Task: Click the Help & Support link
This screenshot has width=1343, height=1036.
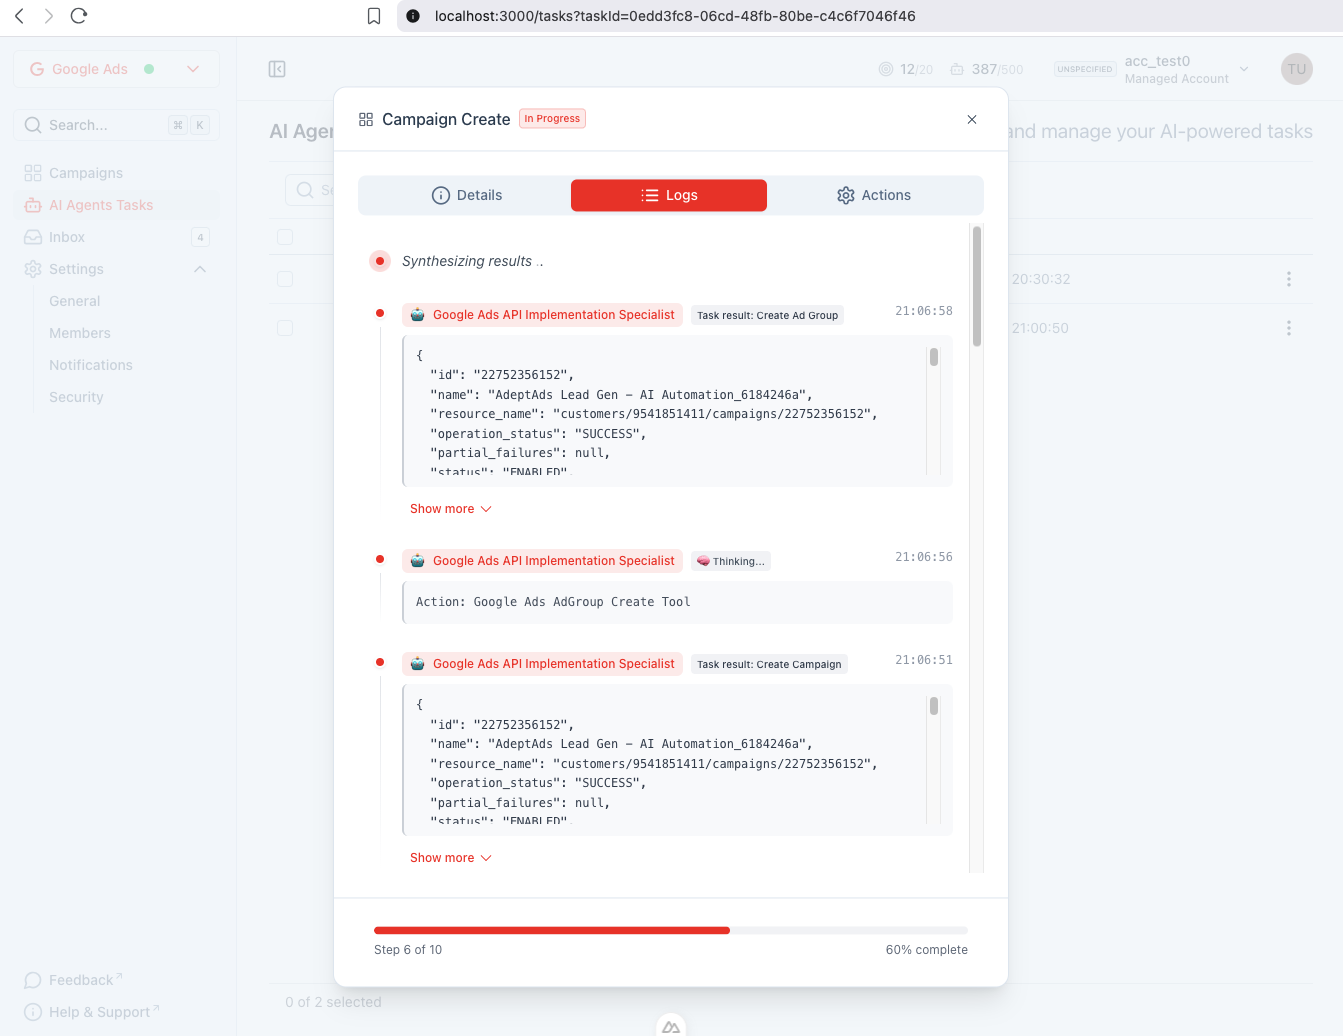Action: click(91, 1012)
